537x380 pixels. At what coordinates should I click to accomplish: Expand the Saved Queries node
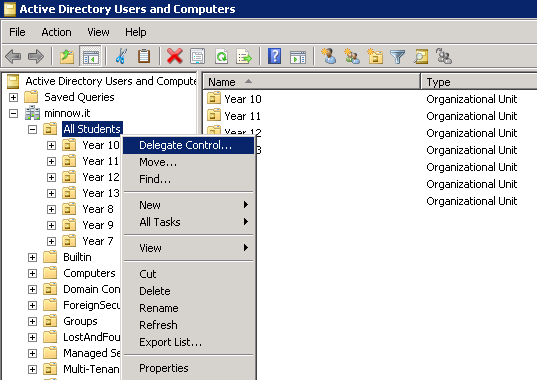13,97
